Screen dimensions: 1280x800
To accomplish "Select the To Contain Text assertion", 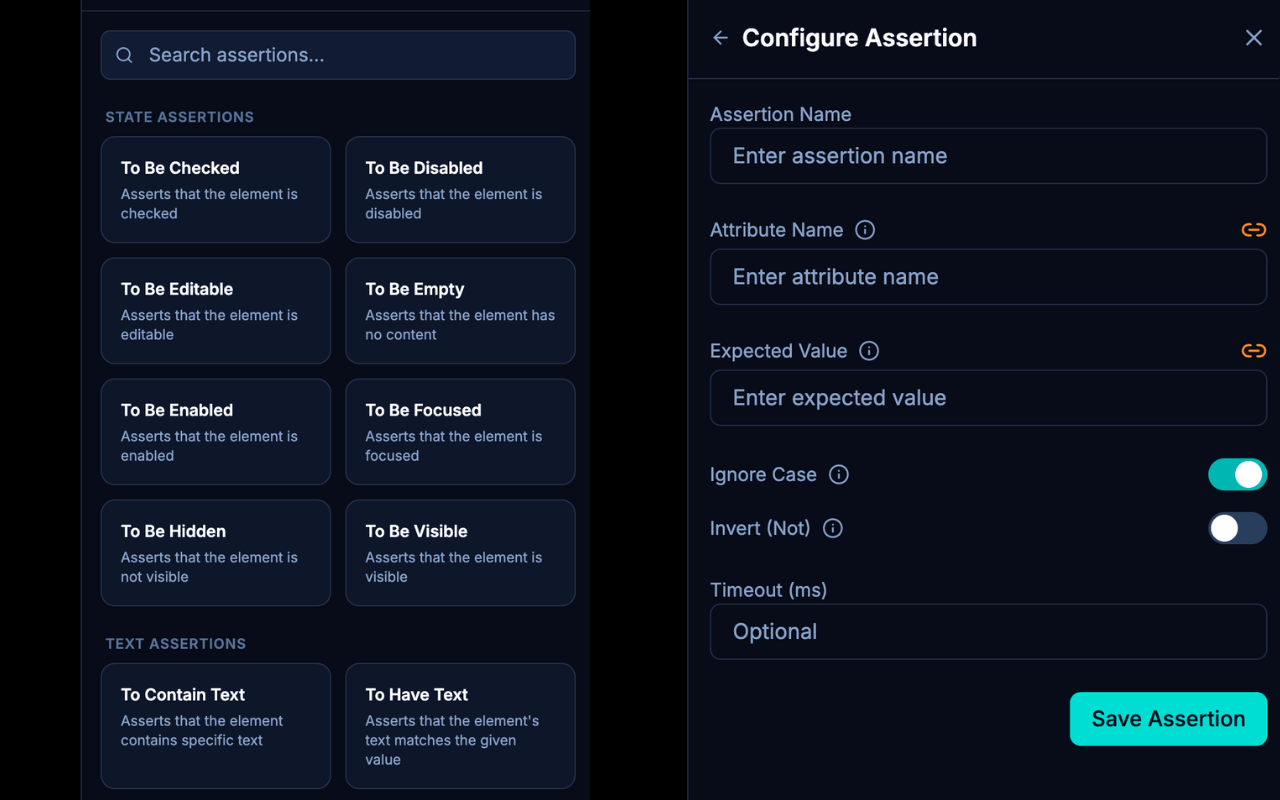I will pos(215,725).
